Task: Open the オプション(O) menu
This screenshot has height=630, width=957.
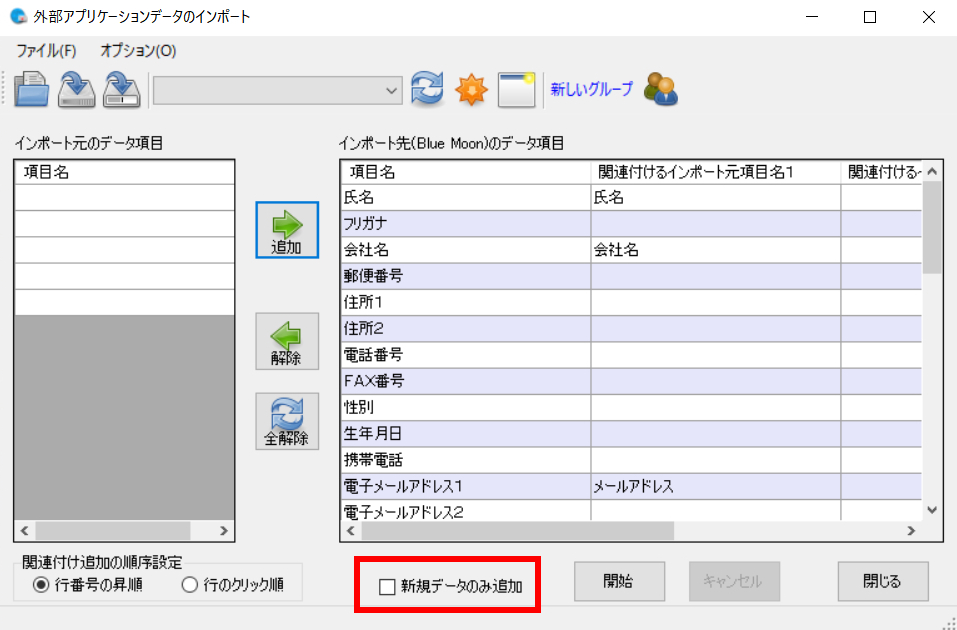Action: (x=138, y=50)
